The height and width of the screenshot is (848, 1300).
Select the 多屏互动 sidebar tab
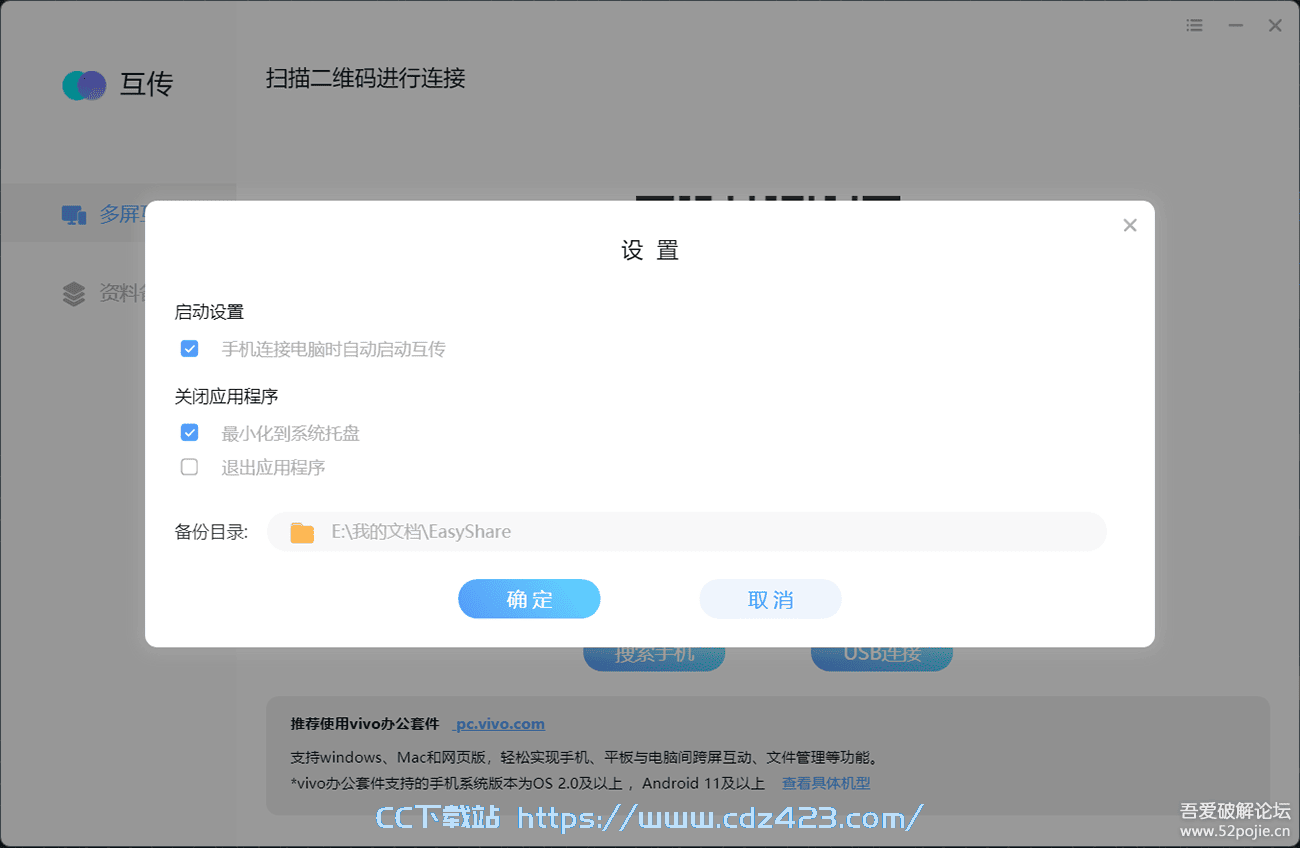(x=118, y=214)
